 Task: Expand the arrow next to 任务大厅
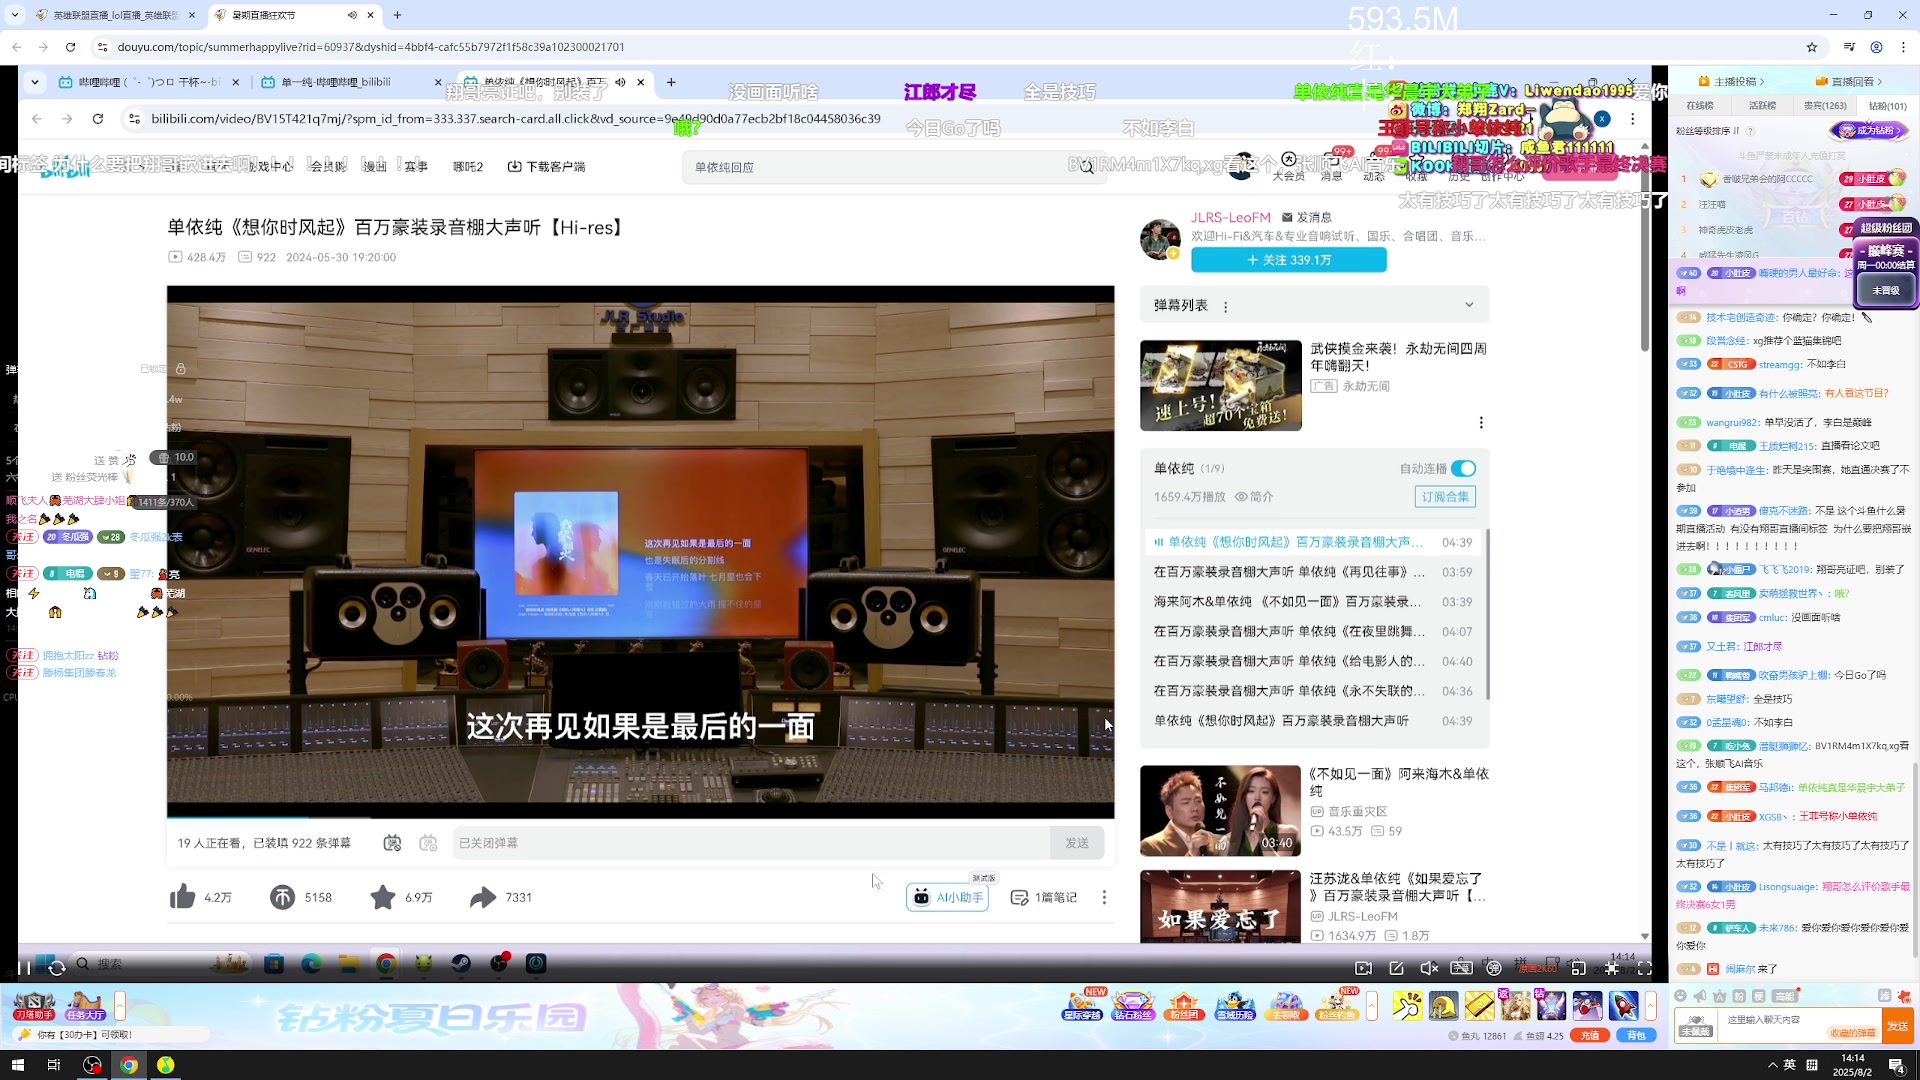[120, 1005]
